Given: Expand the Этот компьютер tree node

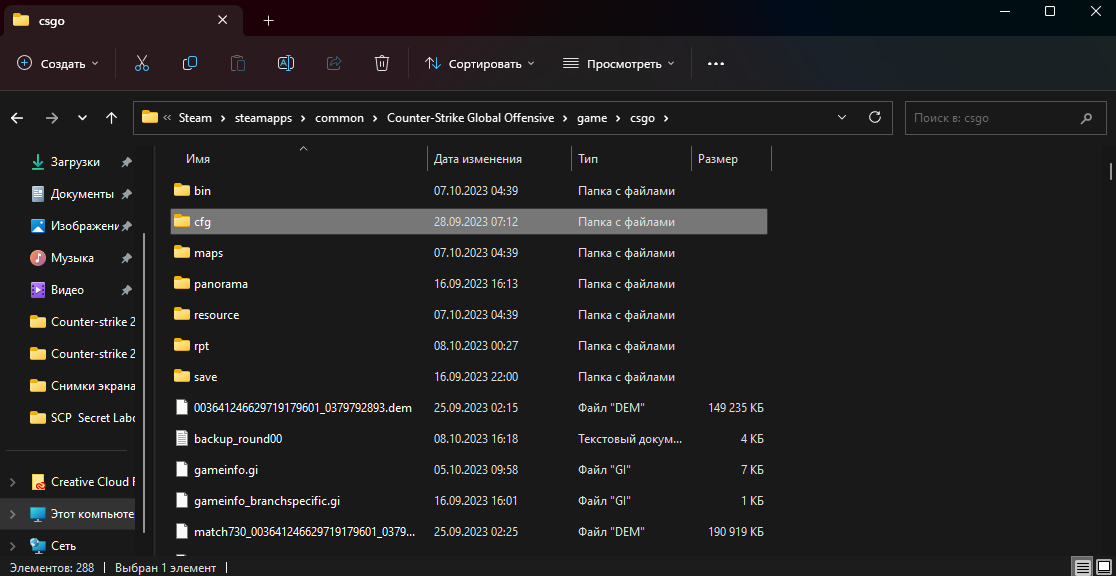Looking at the screenshot, I should click(x=12, y=514).
